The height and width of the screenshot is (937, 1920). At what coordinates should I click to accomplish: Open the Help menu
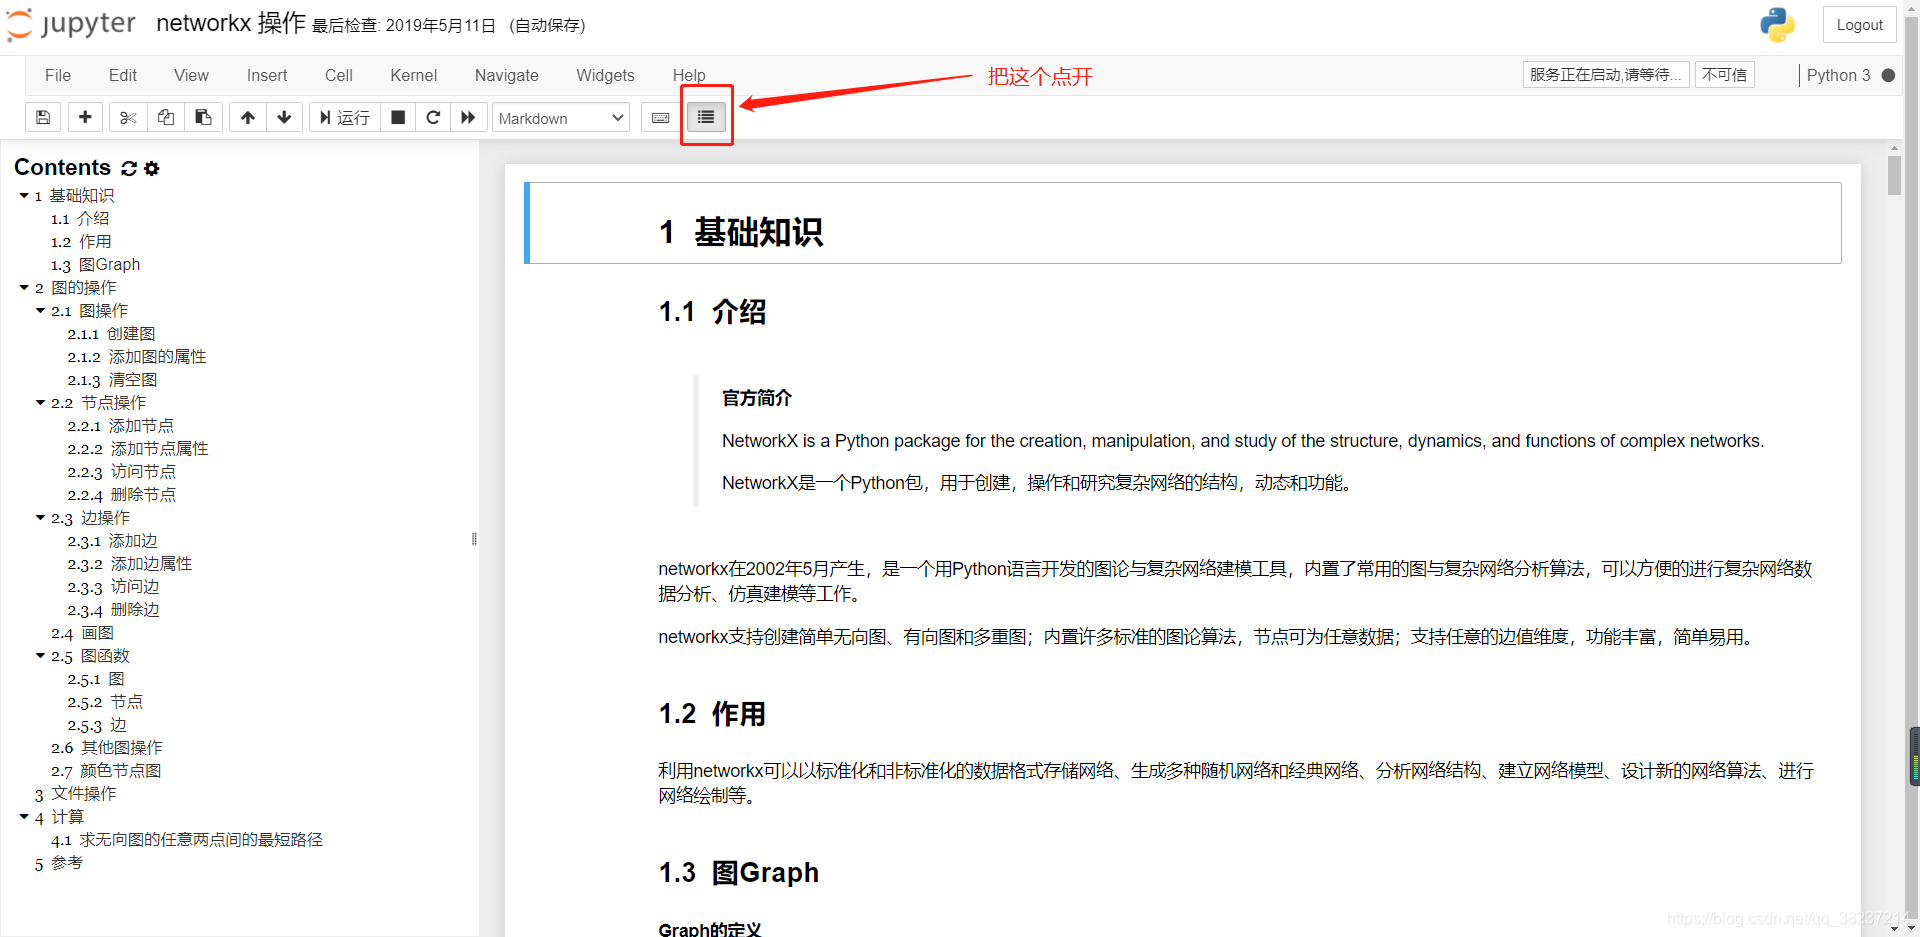pos(689,75)
